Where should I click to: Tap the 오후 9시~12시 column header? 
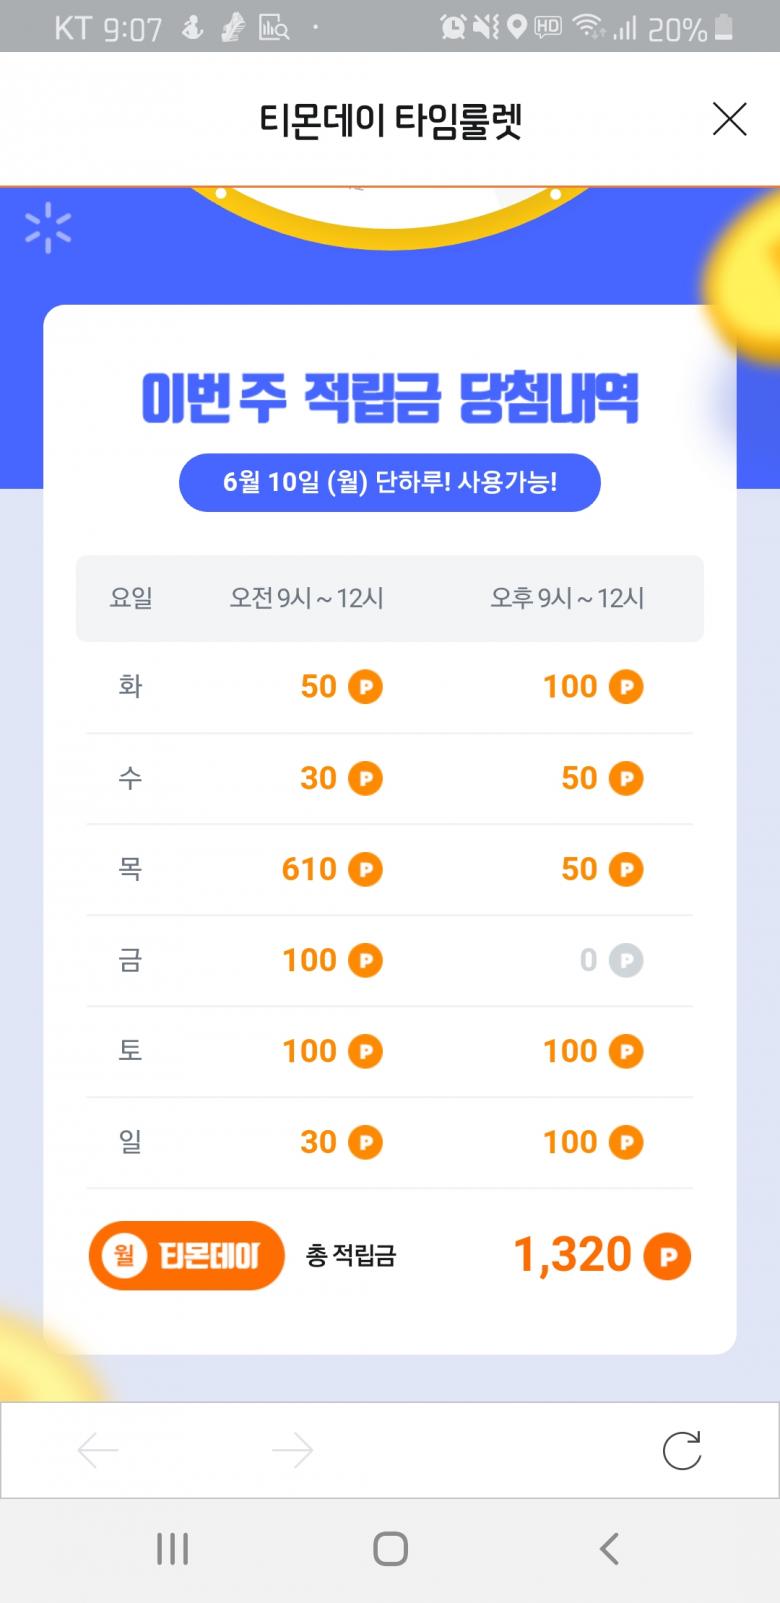[x=567, y=598]
